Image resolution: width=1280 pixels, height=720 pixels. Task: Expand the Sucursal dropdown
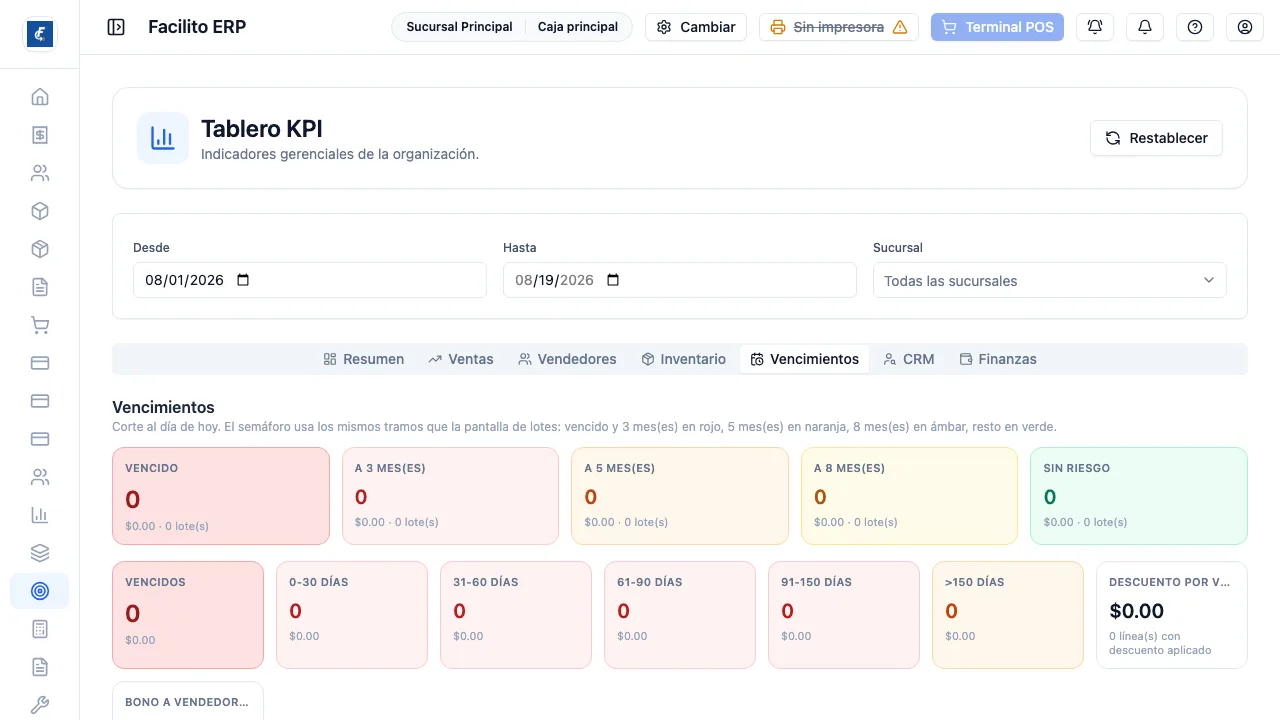1050,280
